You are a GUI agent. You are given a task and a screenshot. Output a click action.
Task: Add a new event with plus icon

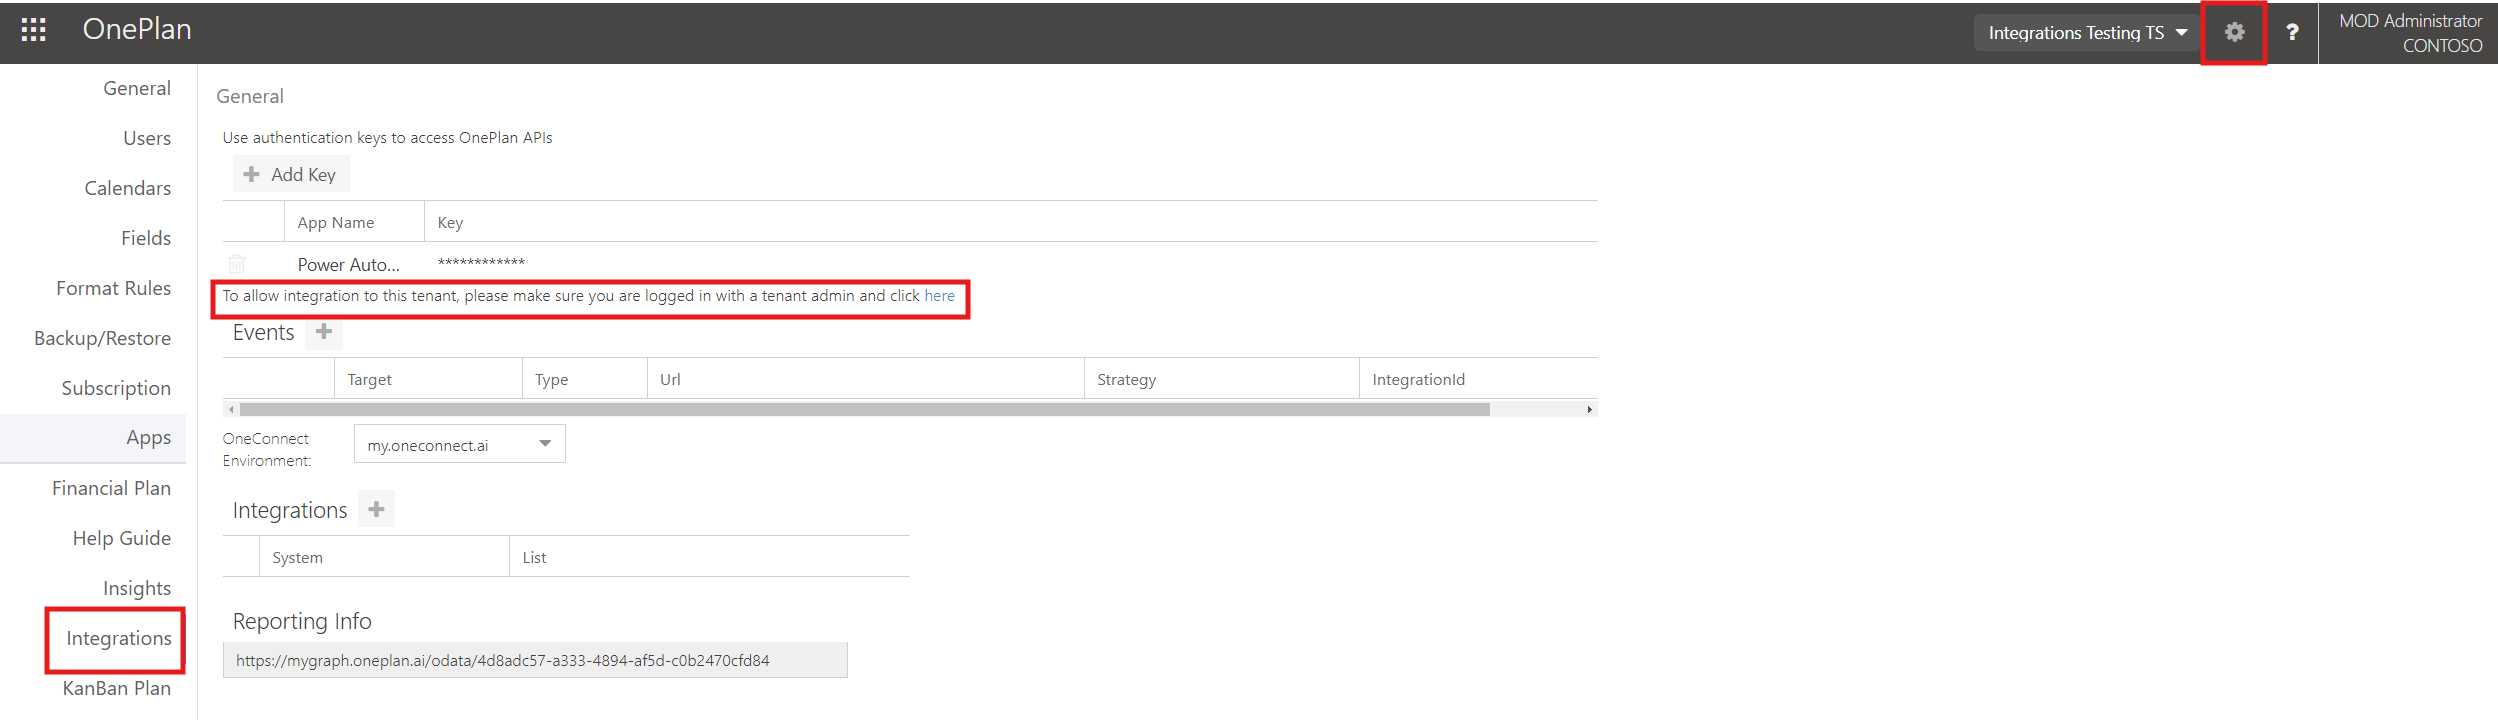pos(324,331)
